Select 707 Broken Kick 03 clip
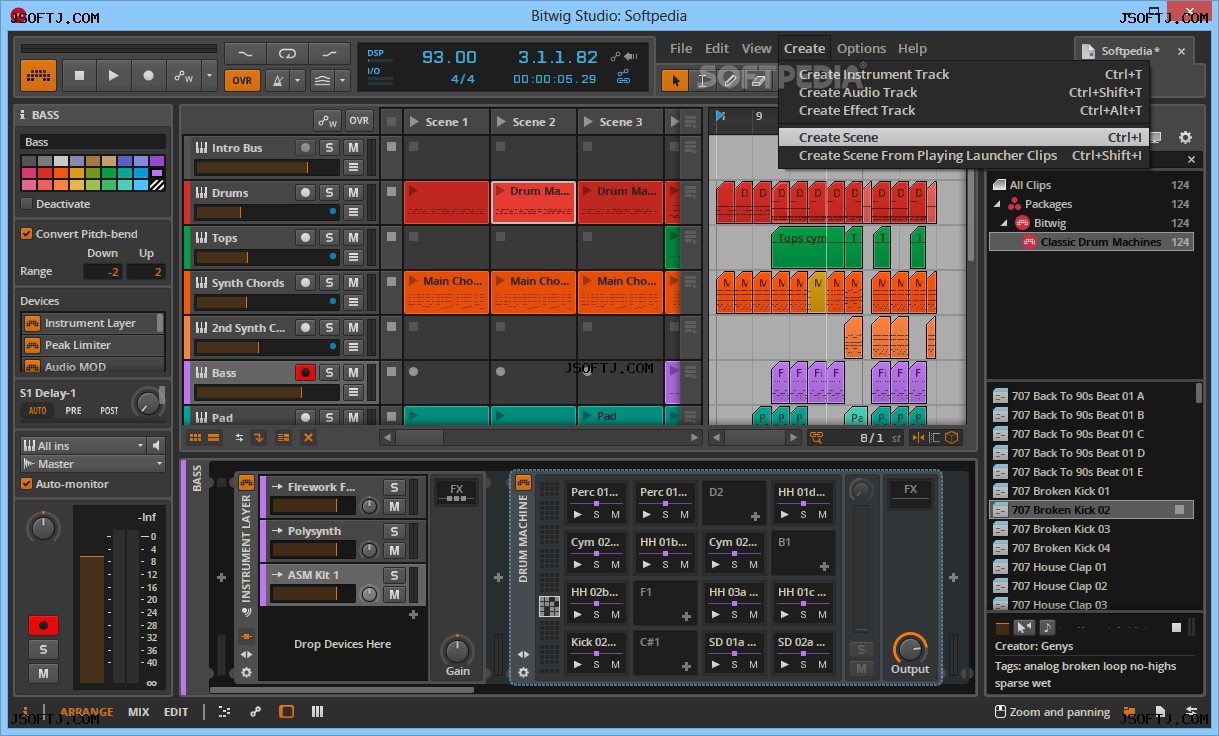The width and height of the screenshot is (1219, 736). click(1093, 529)
